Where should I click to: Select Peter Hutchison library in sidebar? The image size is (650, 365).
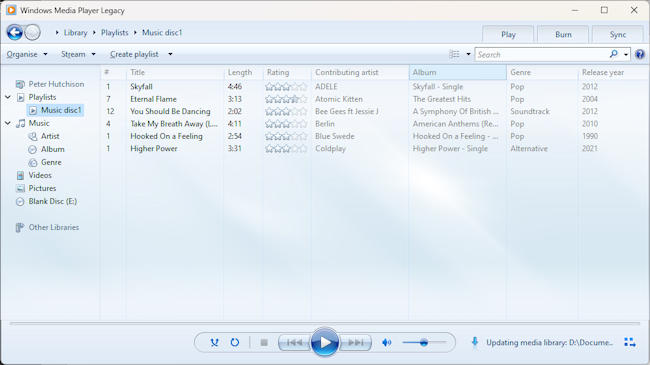coord(50,84)
